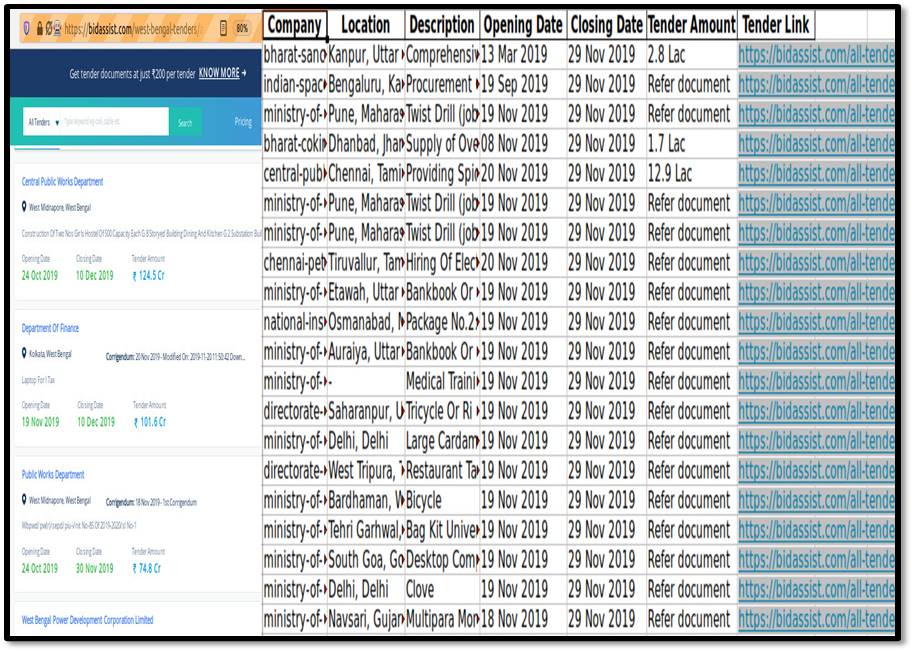Select the Company column header cell

(295, 25)
